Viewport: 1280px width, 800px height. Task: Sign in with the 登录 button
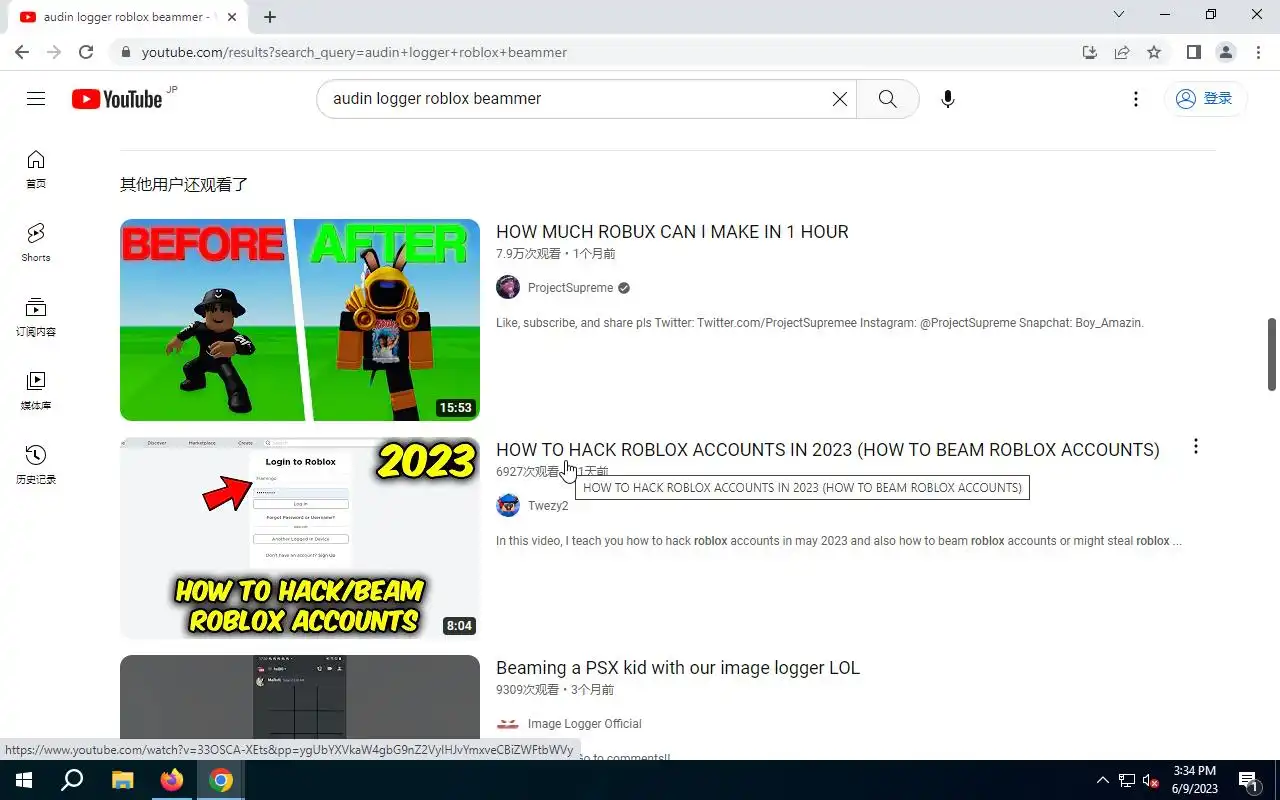pyautogui.click(x=1205, y=99)
